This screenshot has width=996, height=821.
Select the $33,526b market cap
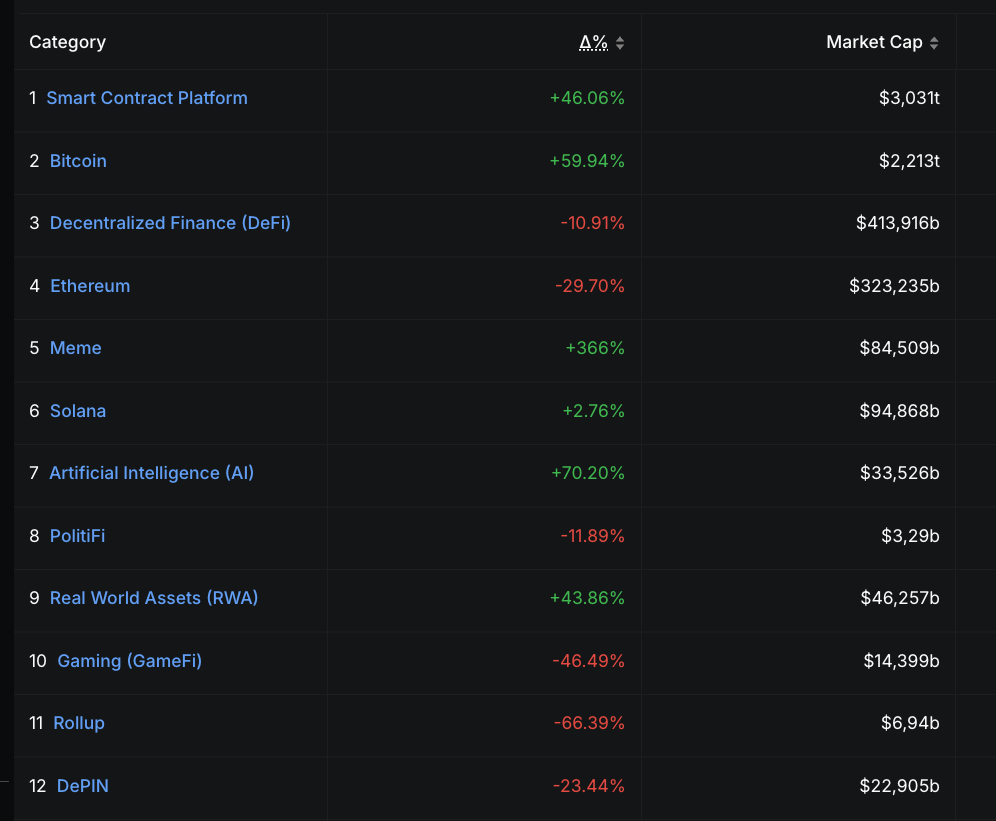(x=899, y=473)
